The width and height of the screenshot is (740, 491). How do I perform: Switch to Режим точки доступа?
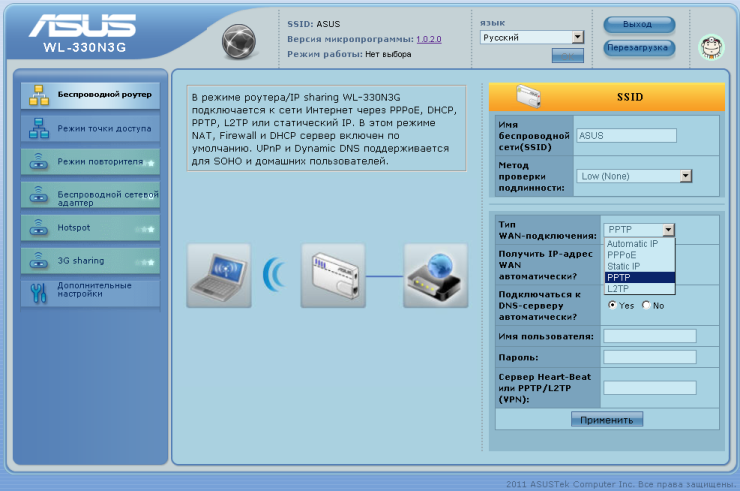91,128
